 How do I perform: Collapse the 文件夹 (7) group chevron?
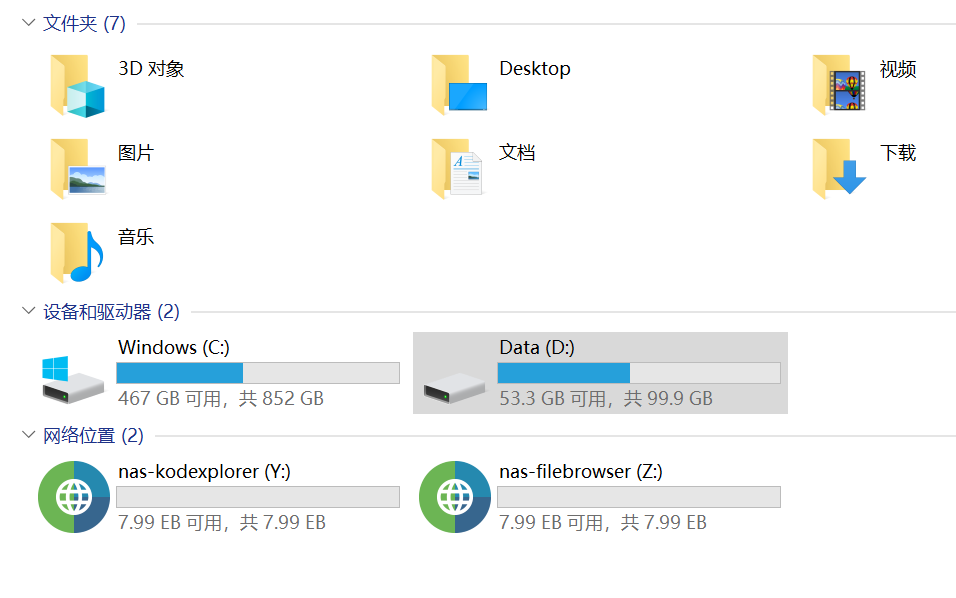pos(28,23)
